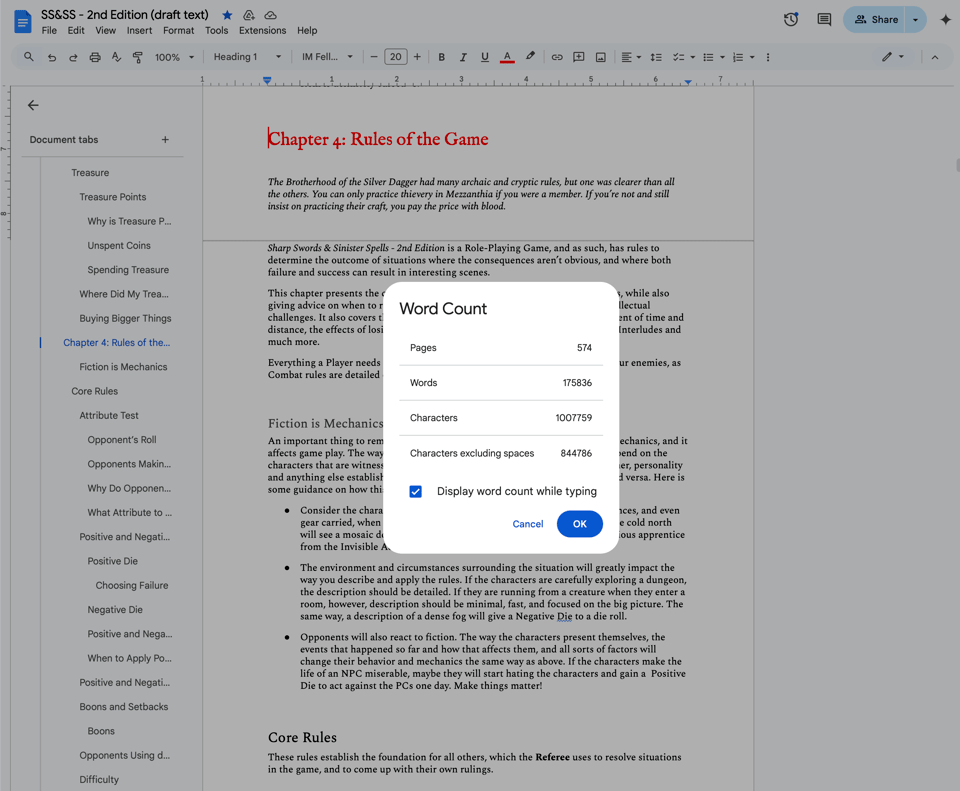
Task: Open the Insert menu
Action: pos(139,31)
